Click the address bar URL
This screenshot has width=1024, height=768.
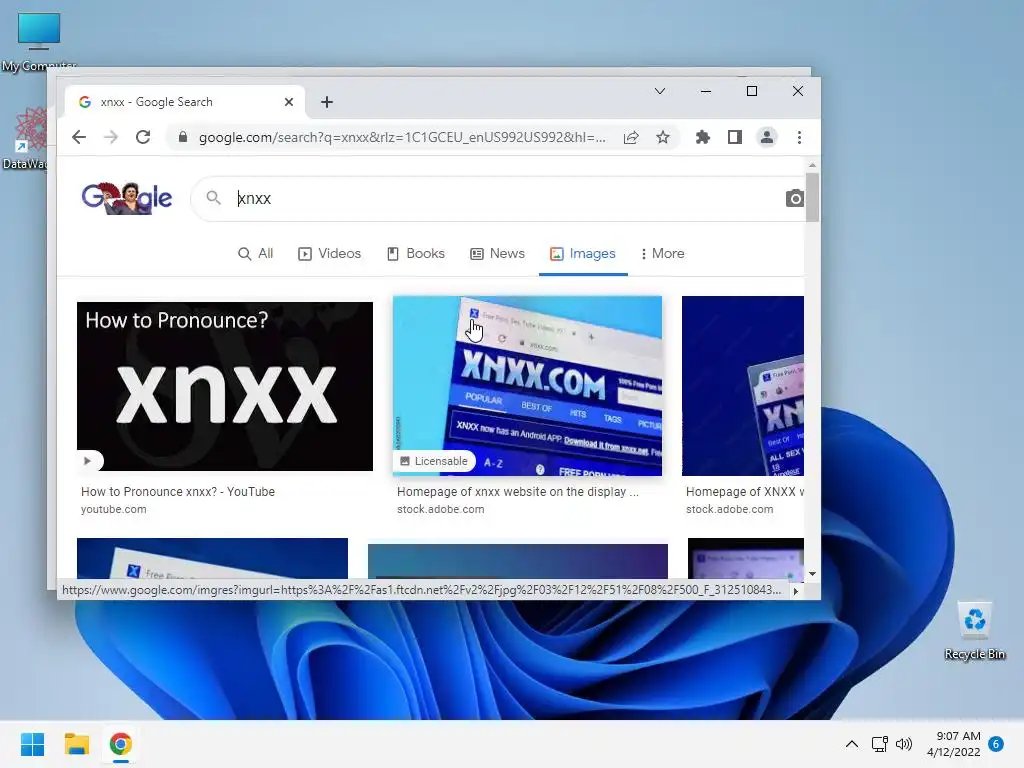click(x=402, y=137)
